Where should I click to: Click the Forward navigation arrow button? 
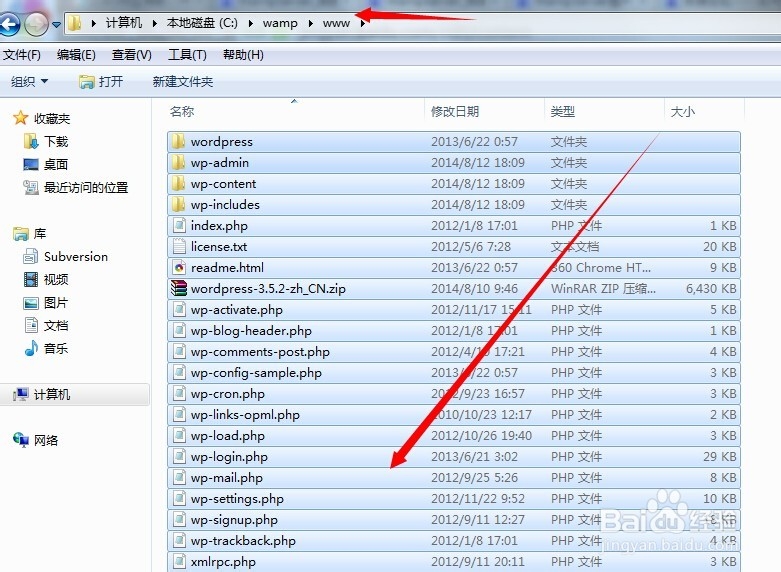pos(36,24)
